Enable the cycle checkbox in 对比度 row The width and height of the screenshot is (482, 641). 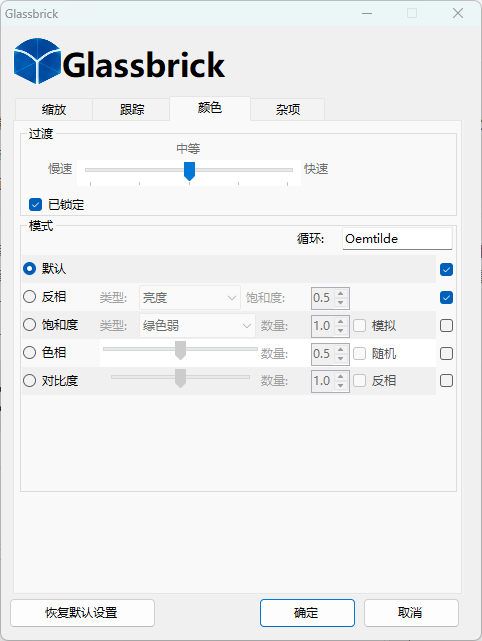[x=446, y=381]
